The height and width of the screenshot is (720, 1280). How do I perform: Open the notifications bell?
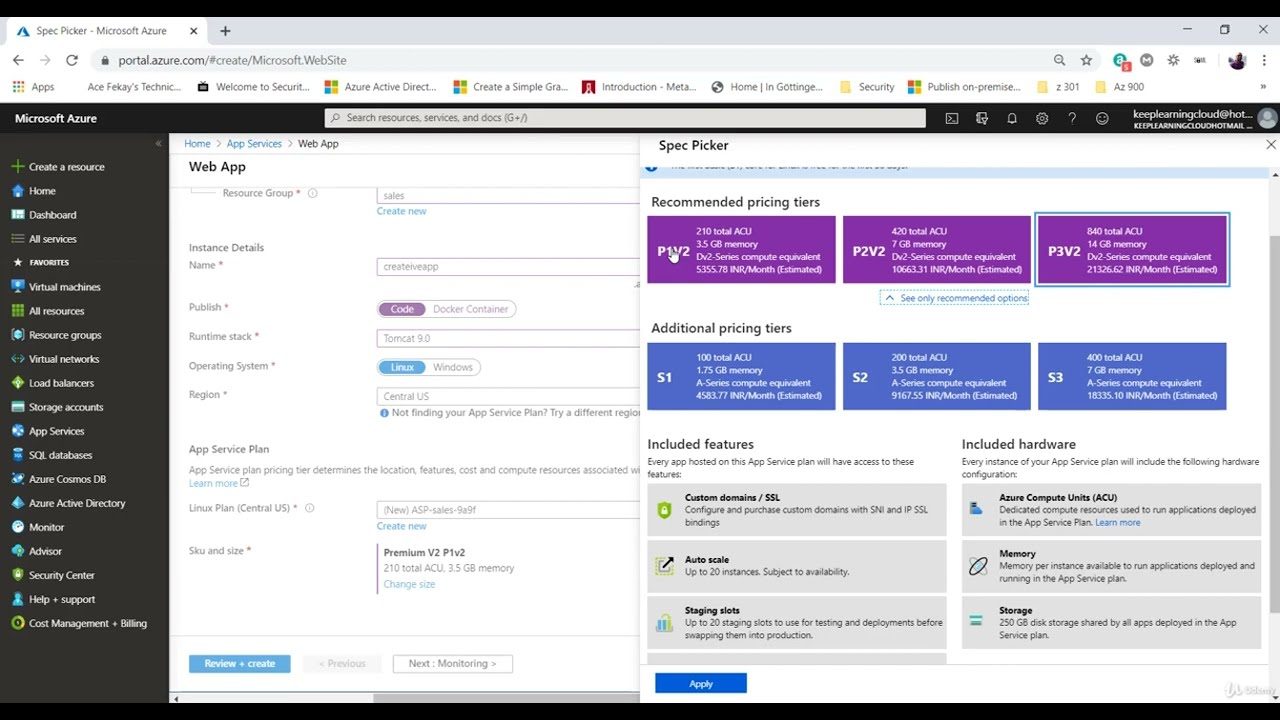1012,118
